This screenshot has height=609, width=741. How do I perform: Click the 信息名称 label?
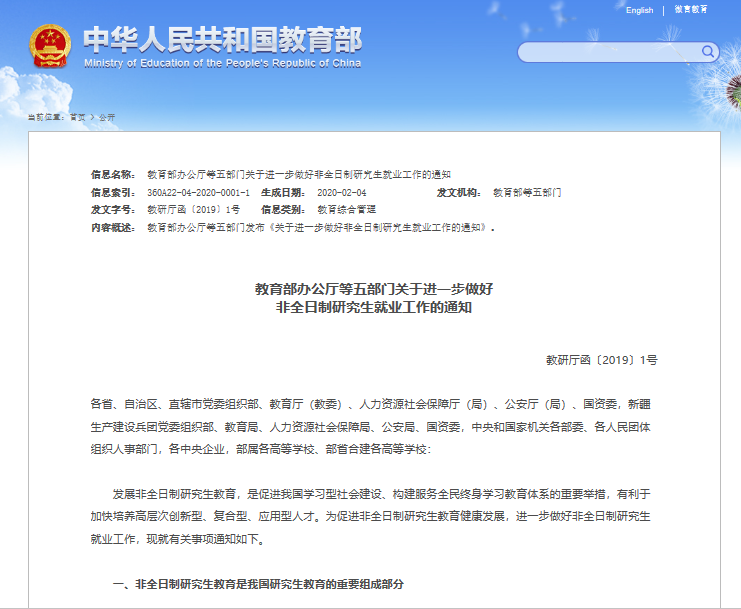coord(113,175)
